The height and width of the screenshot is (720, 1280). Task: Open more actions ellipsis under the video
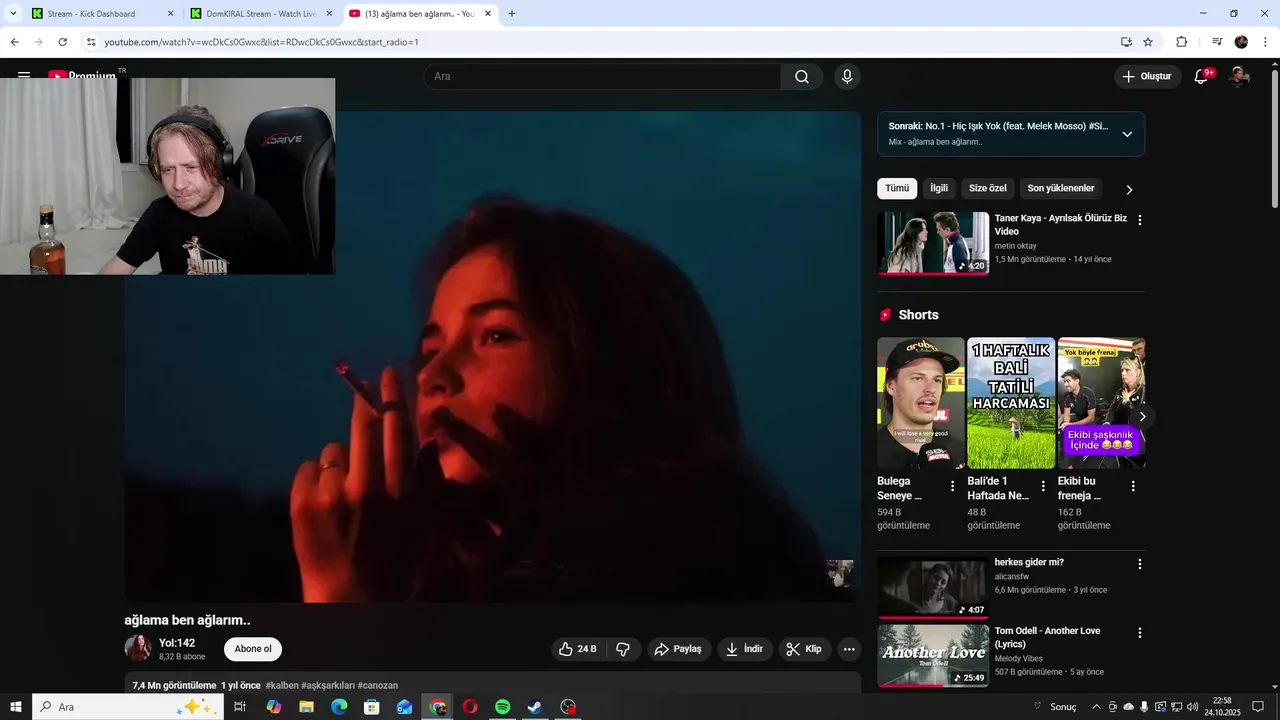[849, 649]
